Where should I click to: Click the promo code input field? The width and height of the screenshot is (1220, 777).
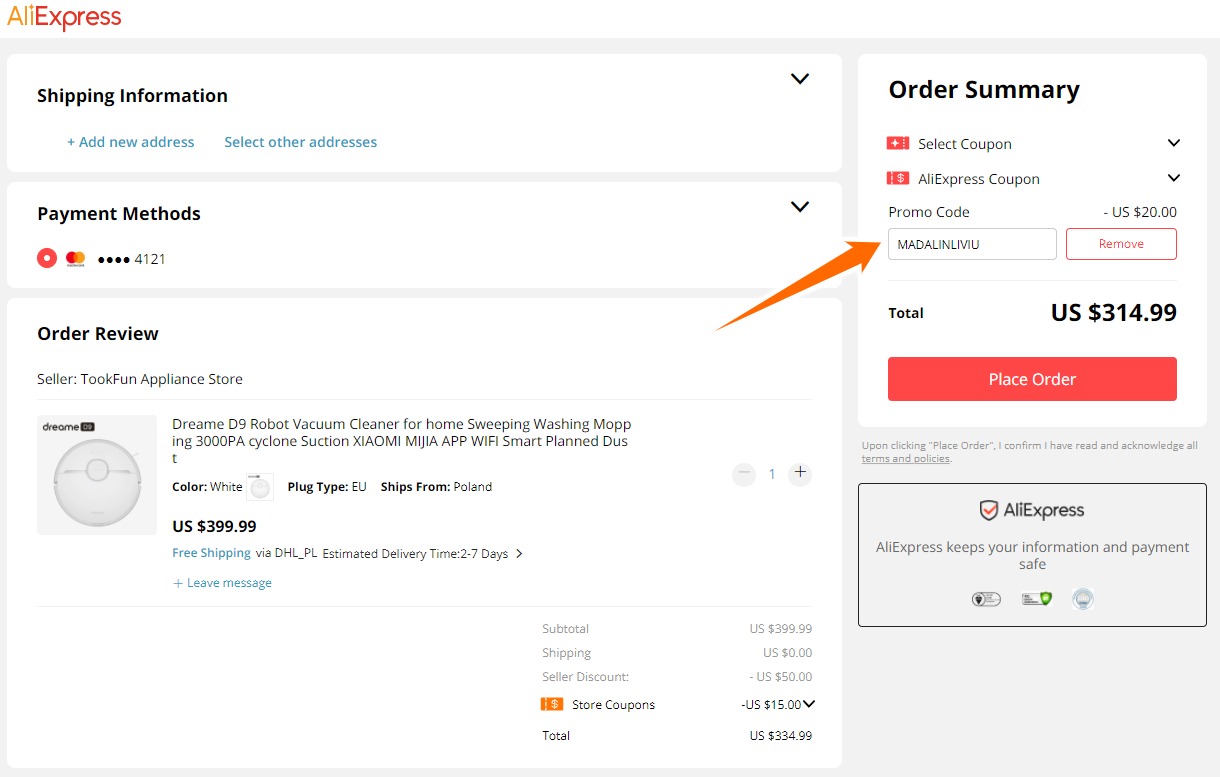coord(972,244)
